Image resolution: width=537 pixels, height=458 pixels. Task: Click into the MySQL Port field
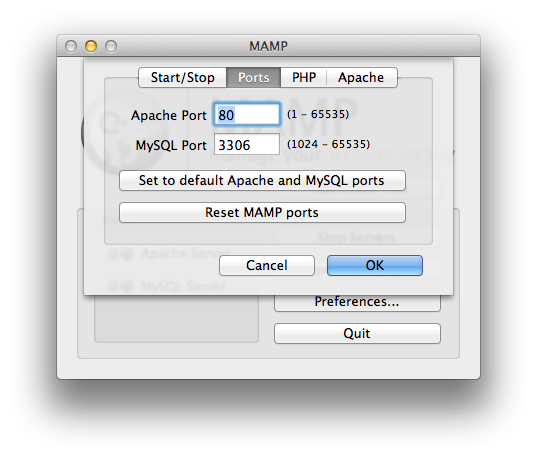pyautogui.click(x=247, y=144)
